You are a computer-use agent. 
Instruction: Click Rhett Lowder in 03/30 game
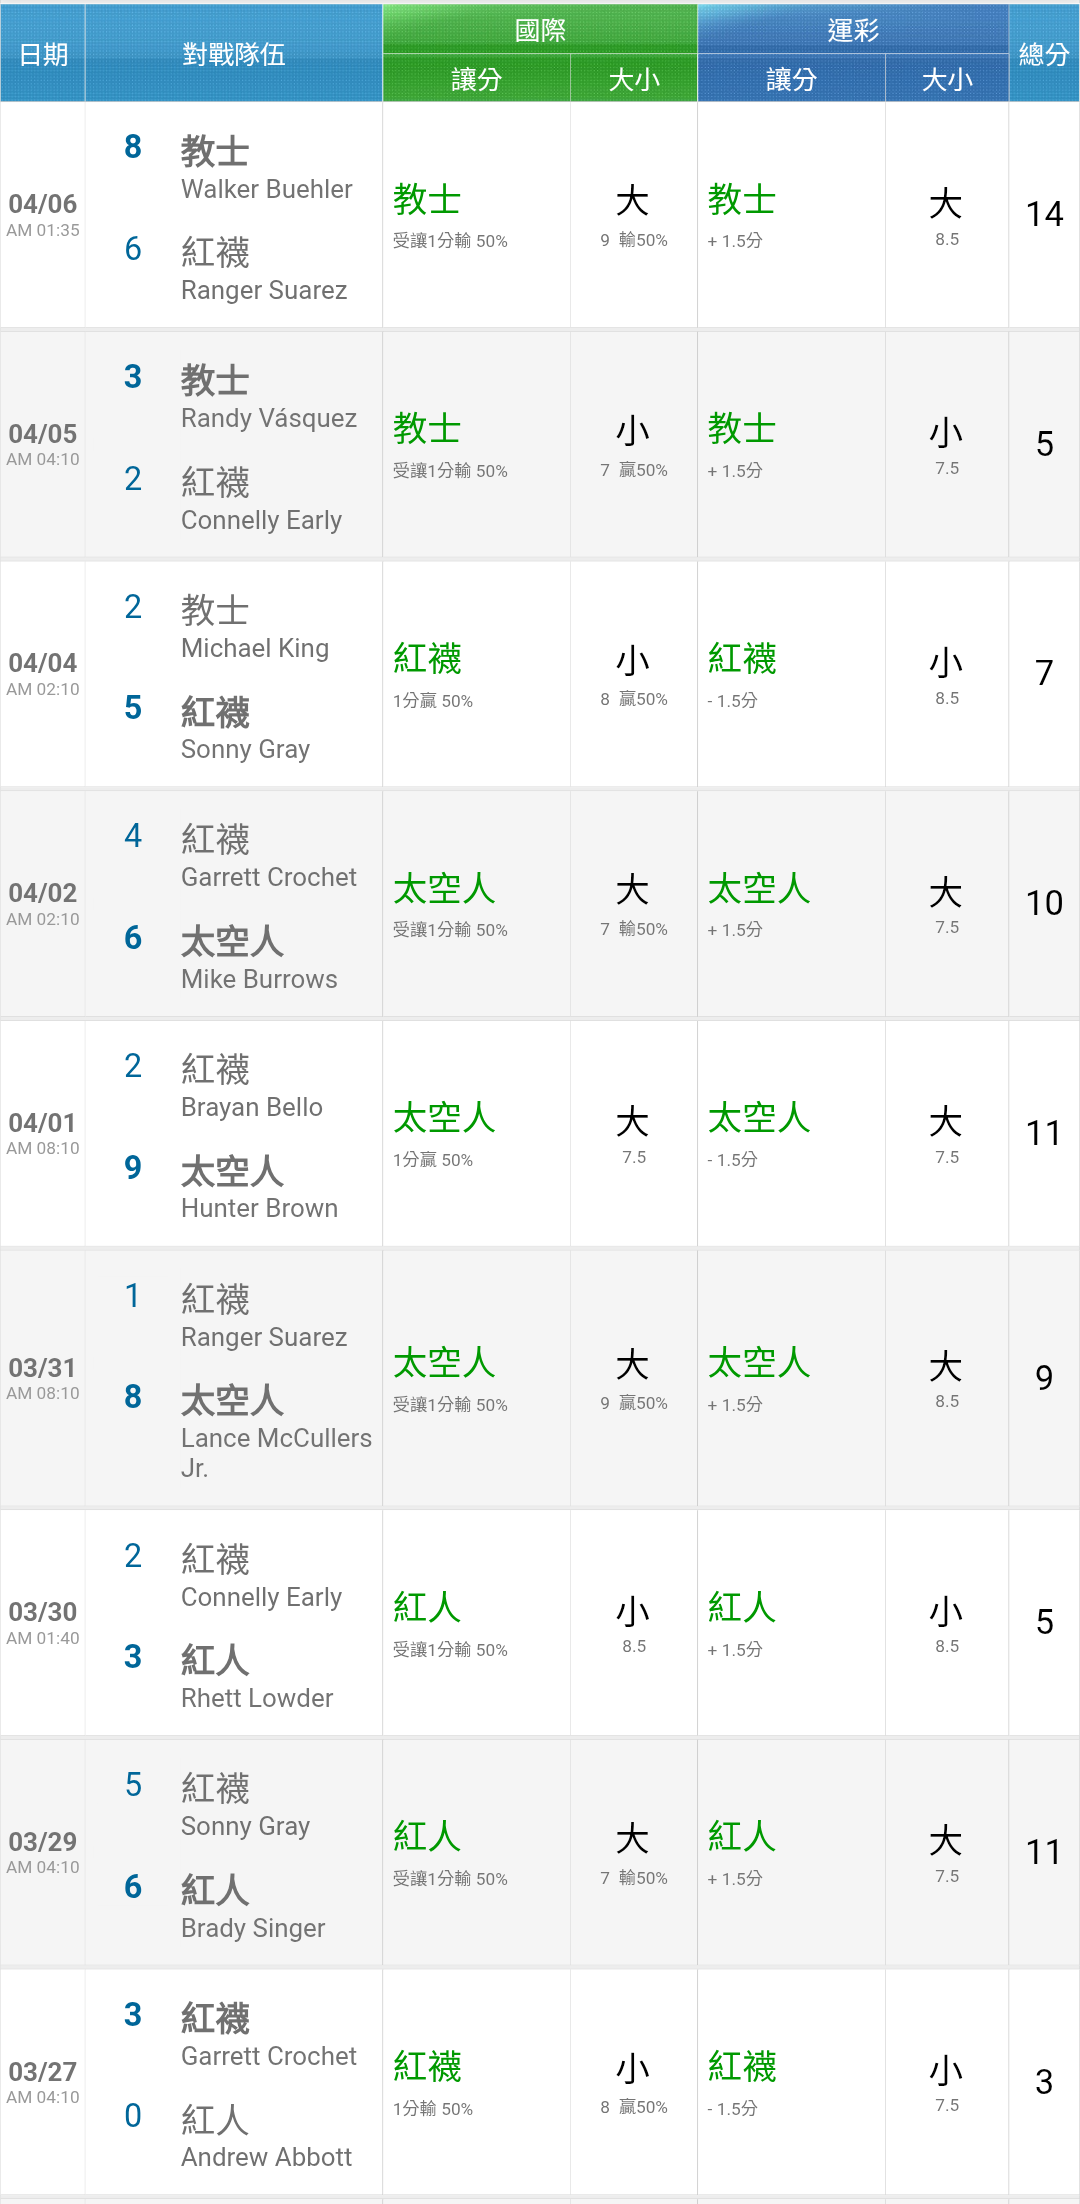click(x=257, y=1698)
